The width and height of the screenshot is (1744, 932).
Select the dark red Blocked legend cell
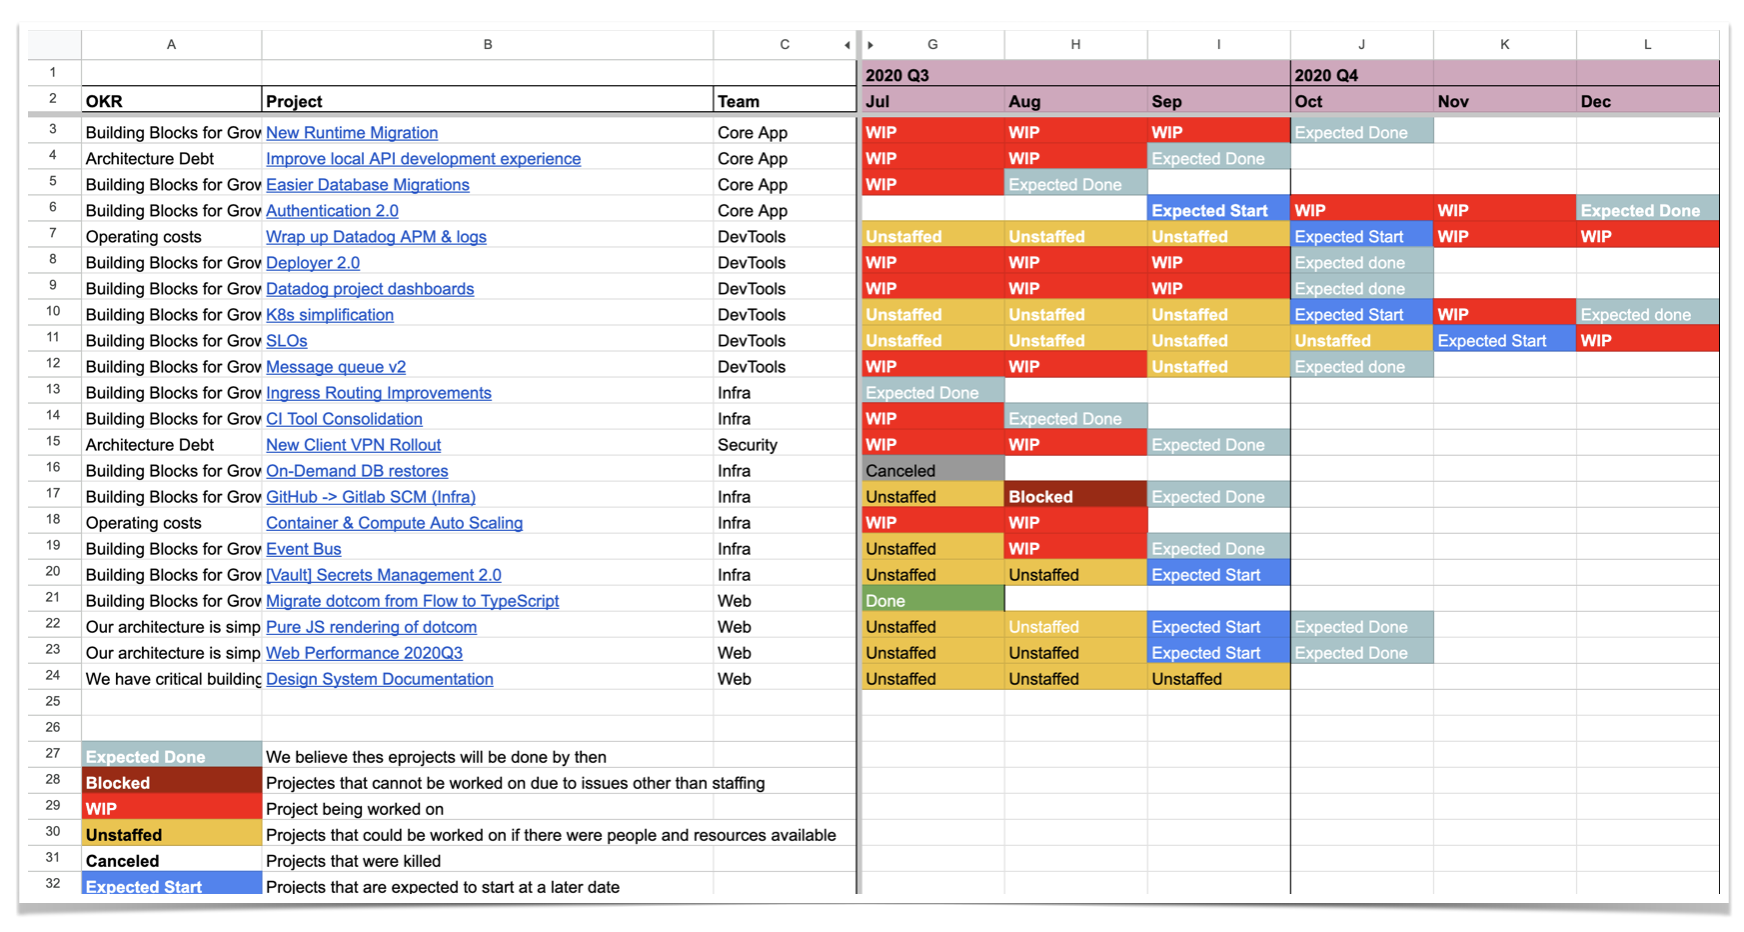[x=171, y=782]
